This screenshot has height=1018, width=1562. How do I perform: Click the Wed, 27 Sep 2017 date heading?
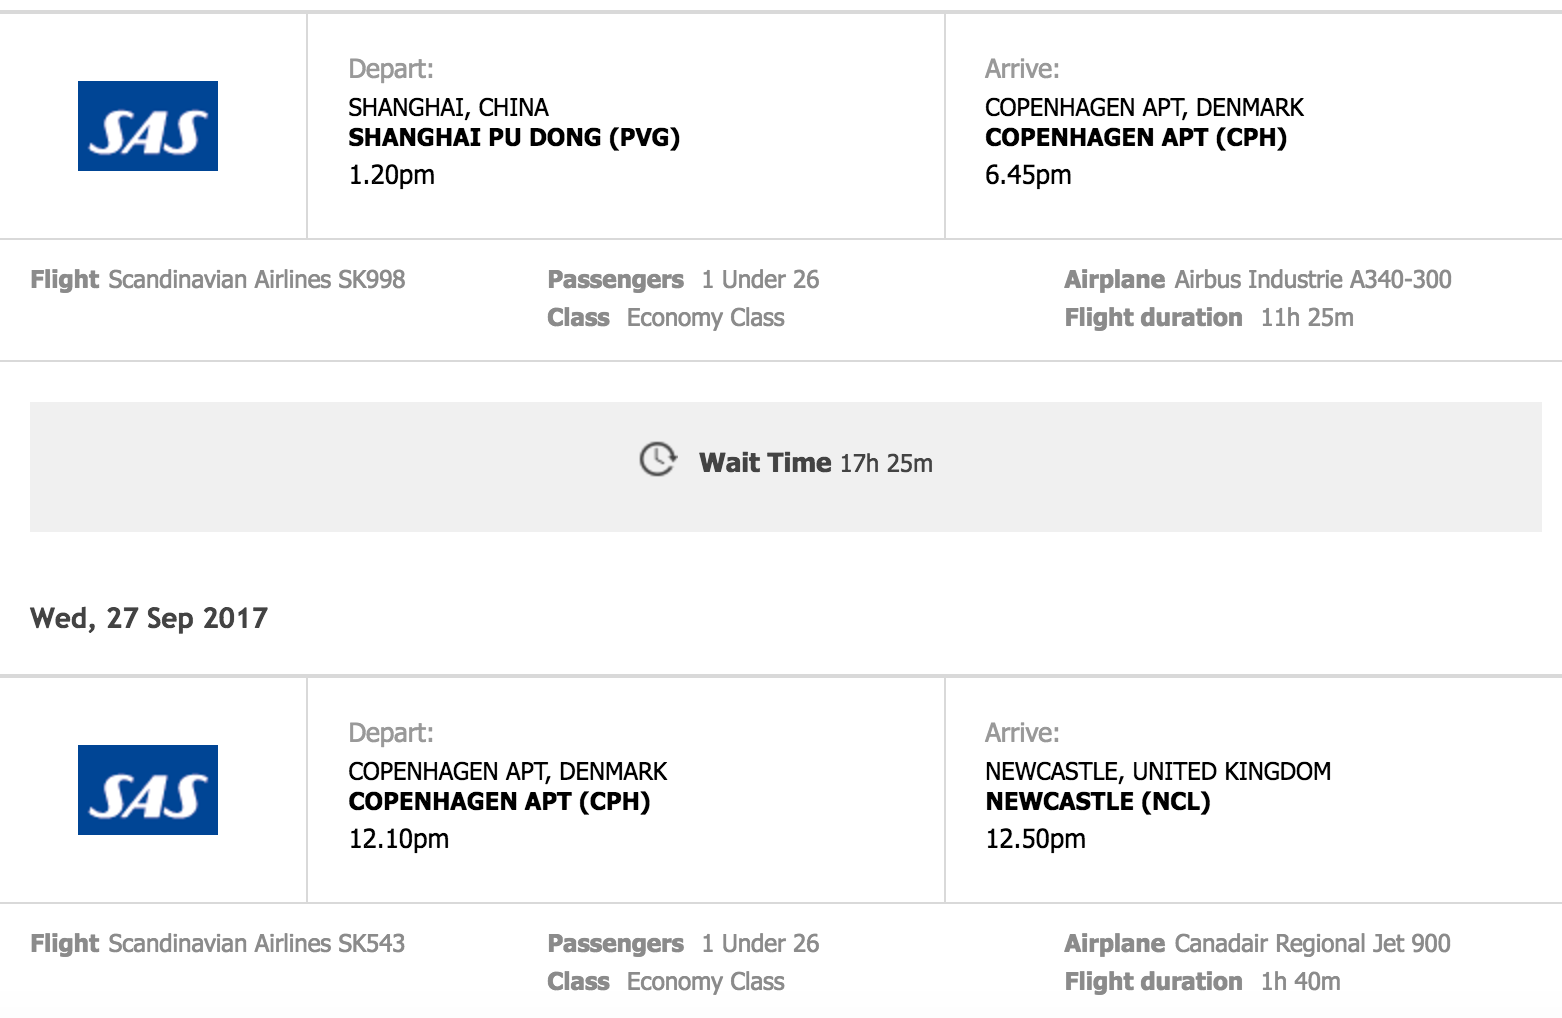pos(149,618)
